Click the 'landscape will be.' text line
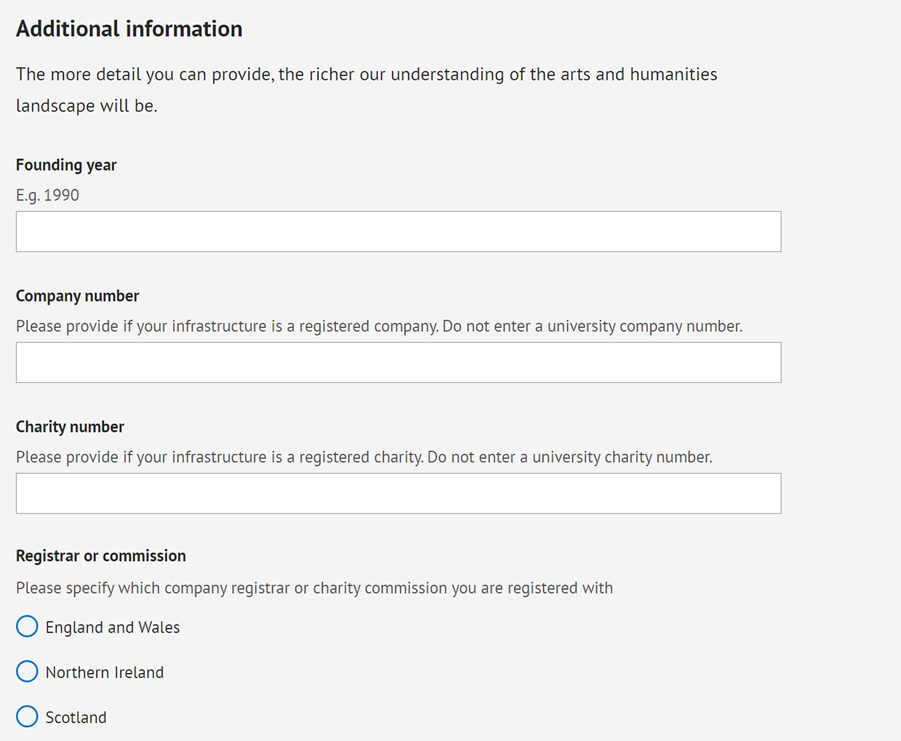 click(87, 106)
